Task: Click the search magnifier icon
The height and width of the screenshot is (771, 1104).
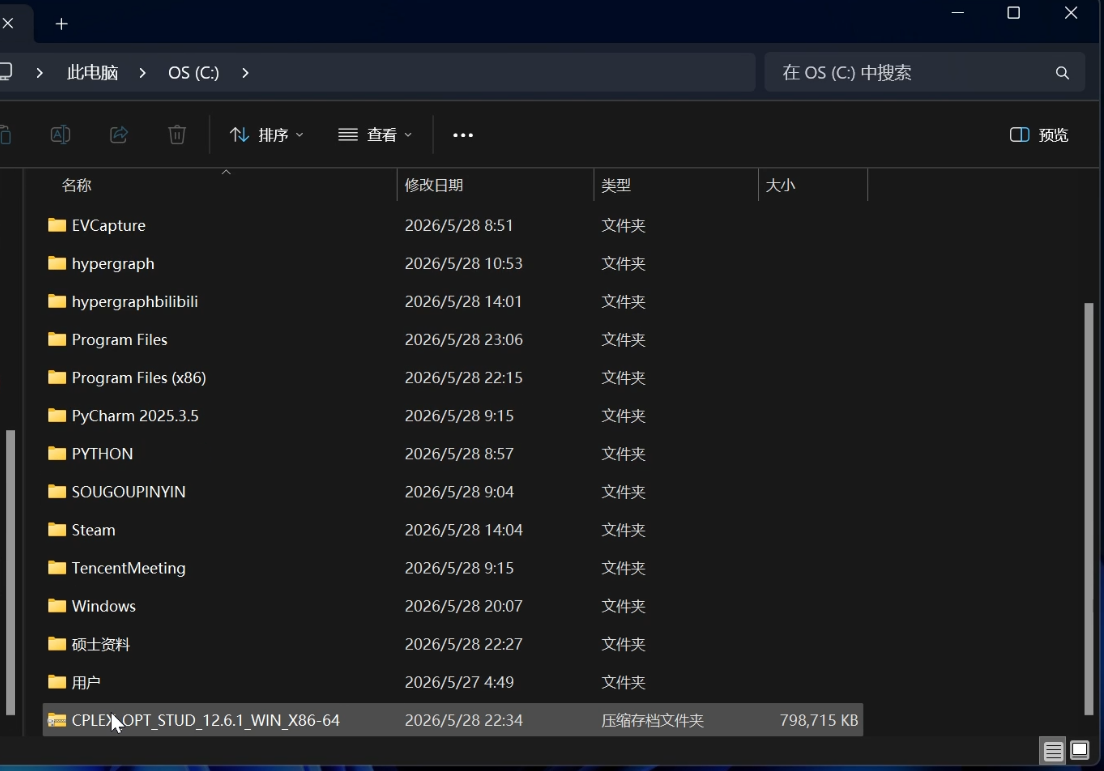Action: point(1062,73)
